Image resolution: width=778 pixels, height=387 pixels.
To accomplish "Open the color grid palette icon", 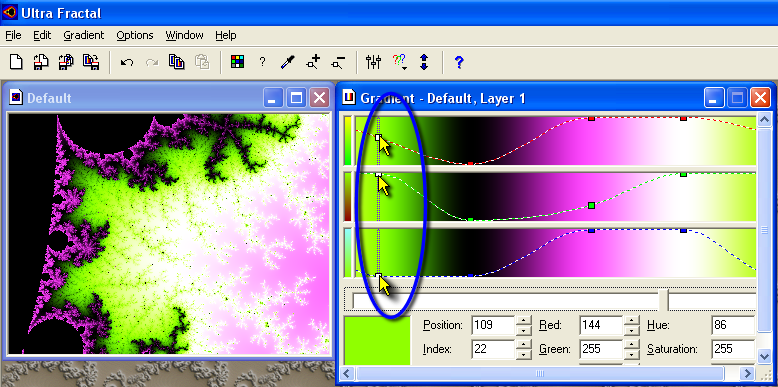I will [x=238, y=62].
